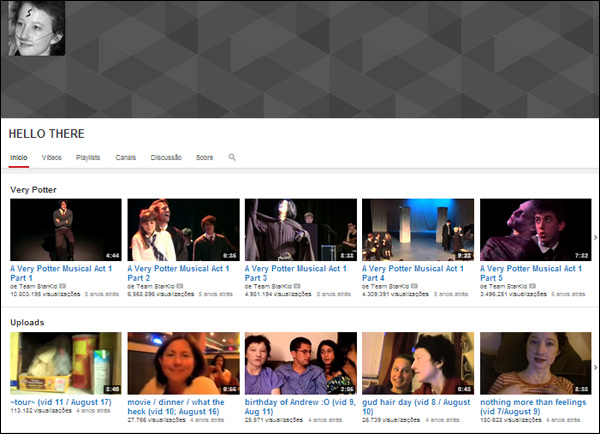The width and height of the screenshot is (600, 434).
Task: Play the Act 1 Part 1 thumbnail
Action: 66,230
